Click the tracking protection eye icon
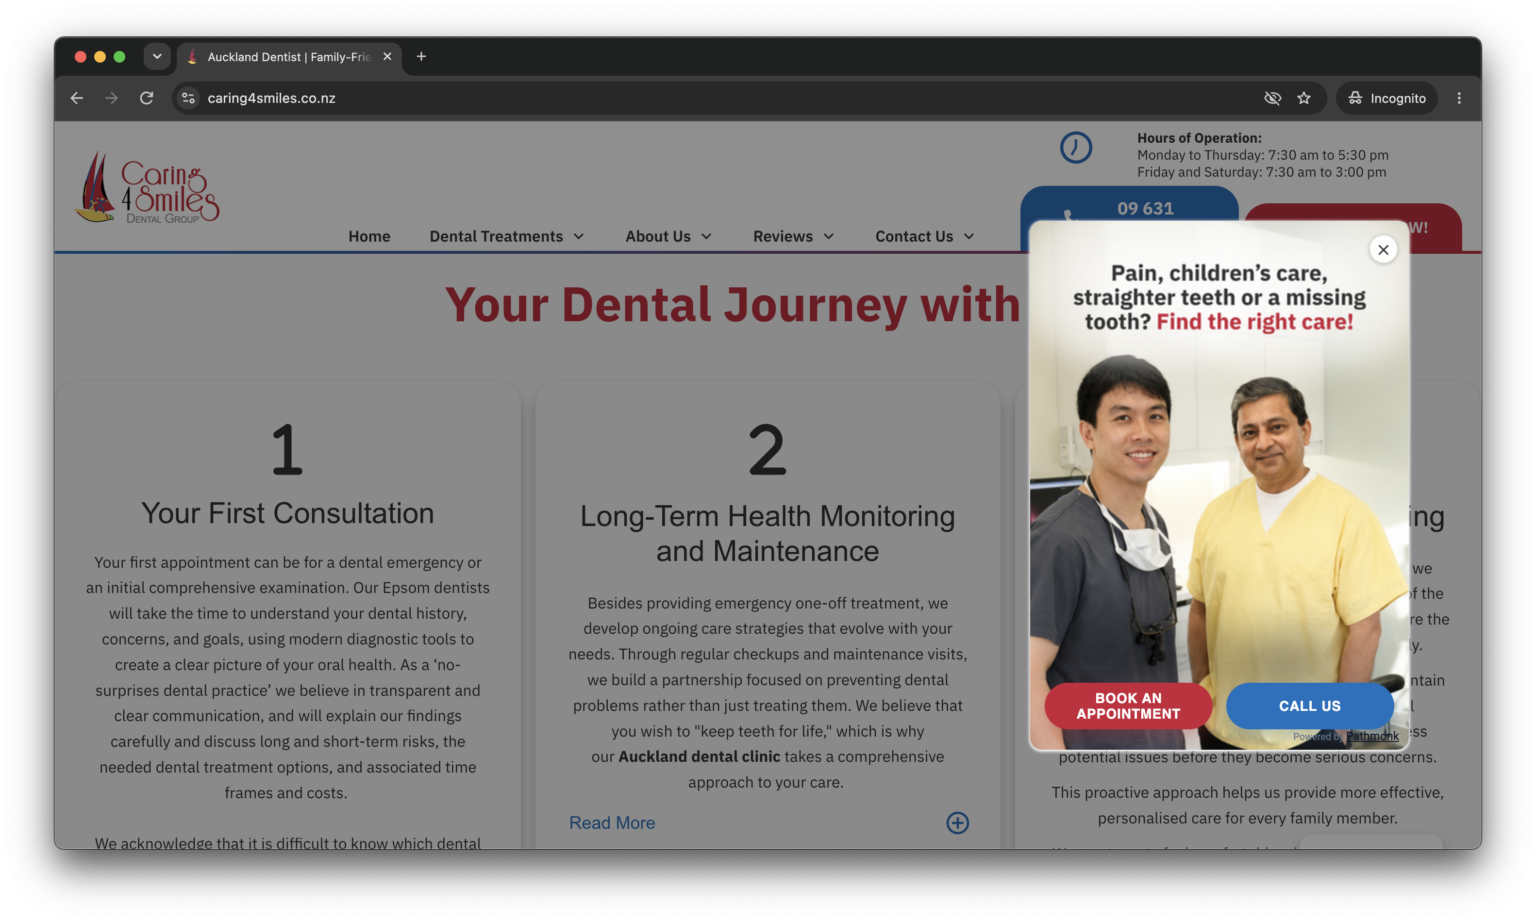Screen dimensions: 1536x921 (x=1272, y=98)
